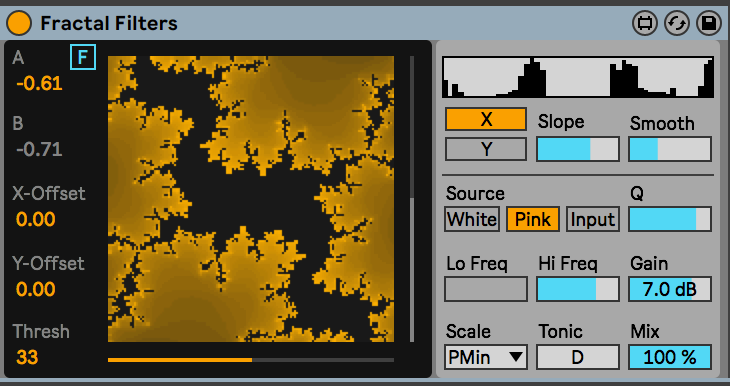Select the White noise source
The height and width of the screenshot is (386, 730).
(472, 219)
